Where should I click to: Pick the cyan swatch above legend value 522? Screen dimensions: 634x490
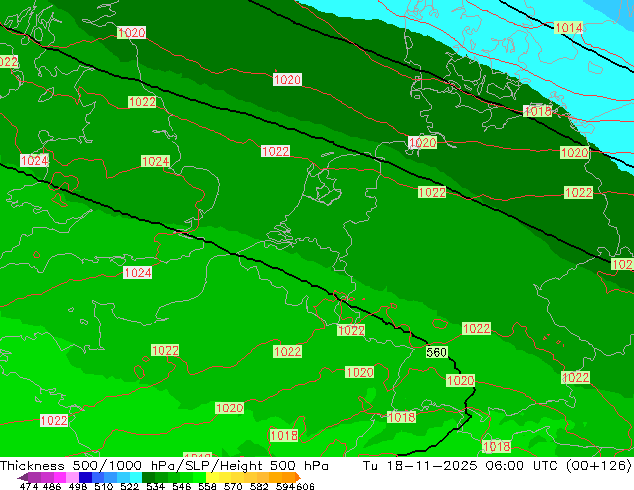pyautogui.click(x=136, y=477)
